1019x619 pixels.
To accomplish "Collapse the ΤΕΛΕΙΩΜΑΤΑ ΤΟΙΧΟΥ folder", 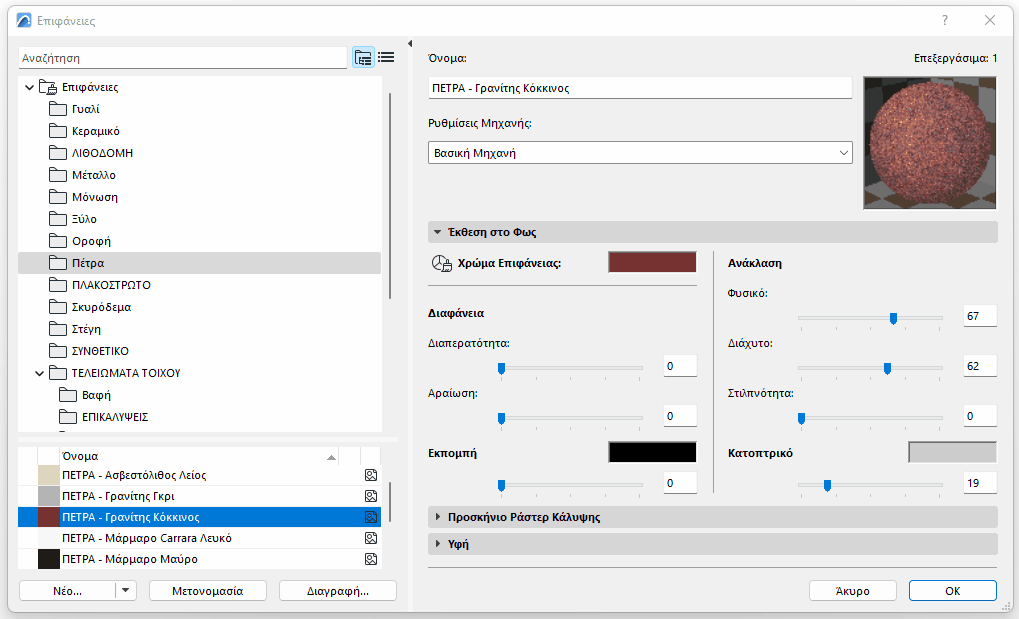I will click(38, 372).
